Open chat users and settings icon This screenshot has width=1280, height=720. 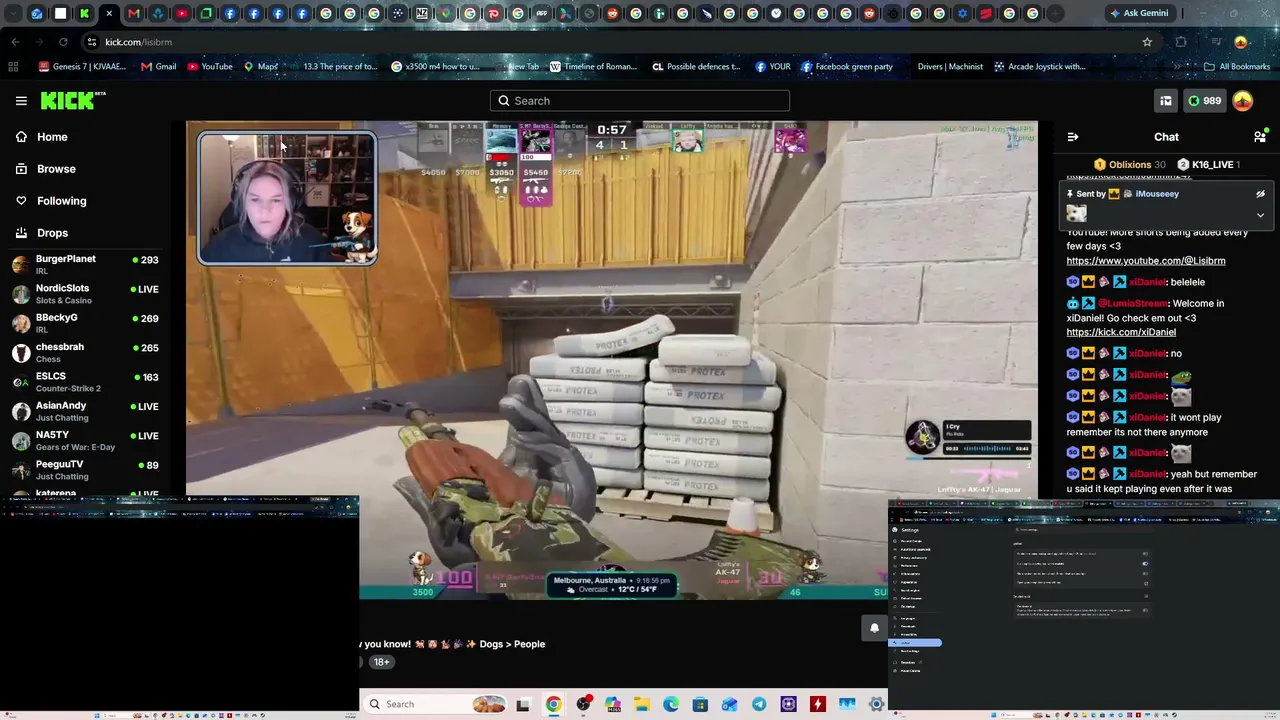pos(1260,137)
